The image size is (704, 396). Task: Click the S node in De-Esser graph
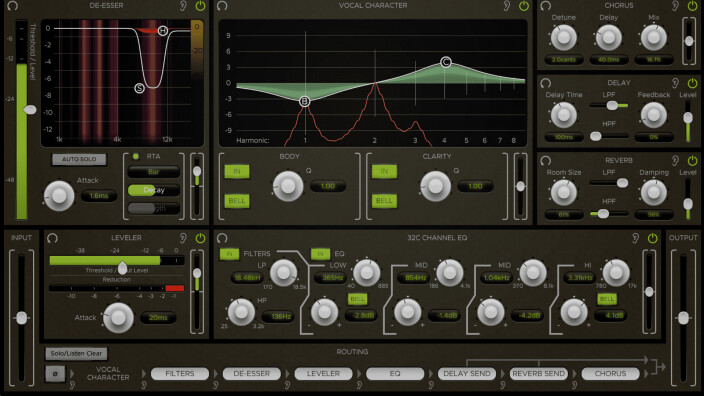tap(140, 88)
